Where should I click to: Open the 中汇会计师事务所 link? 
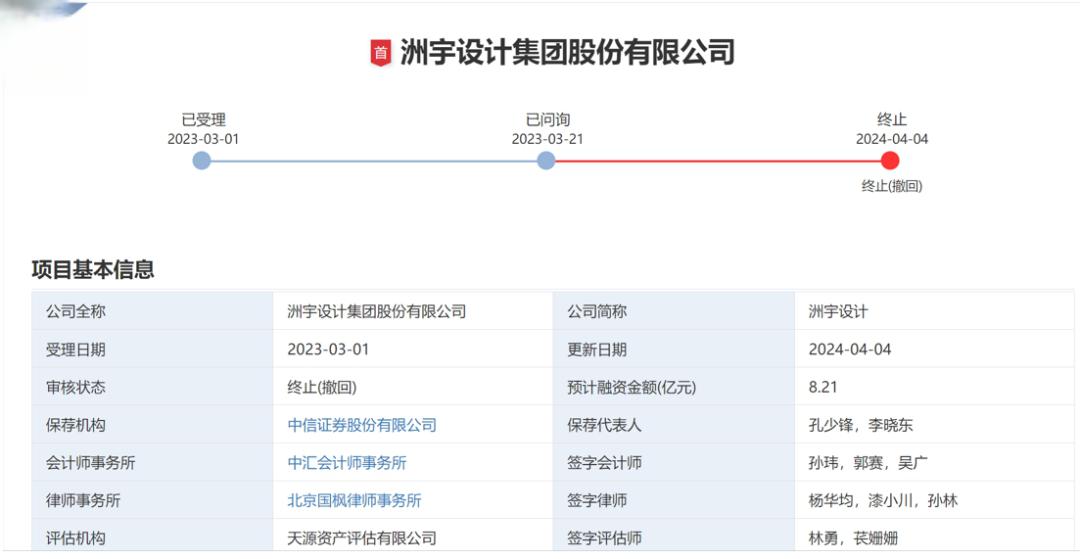pyautogui.click(x=347, y=463)
